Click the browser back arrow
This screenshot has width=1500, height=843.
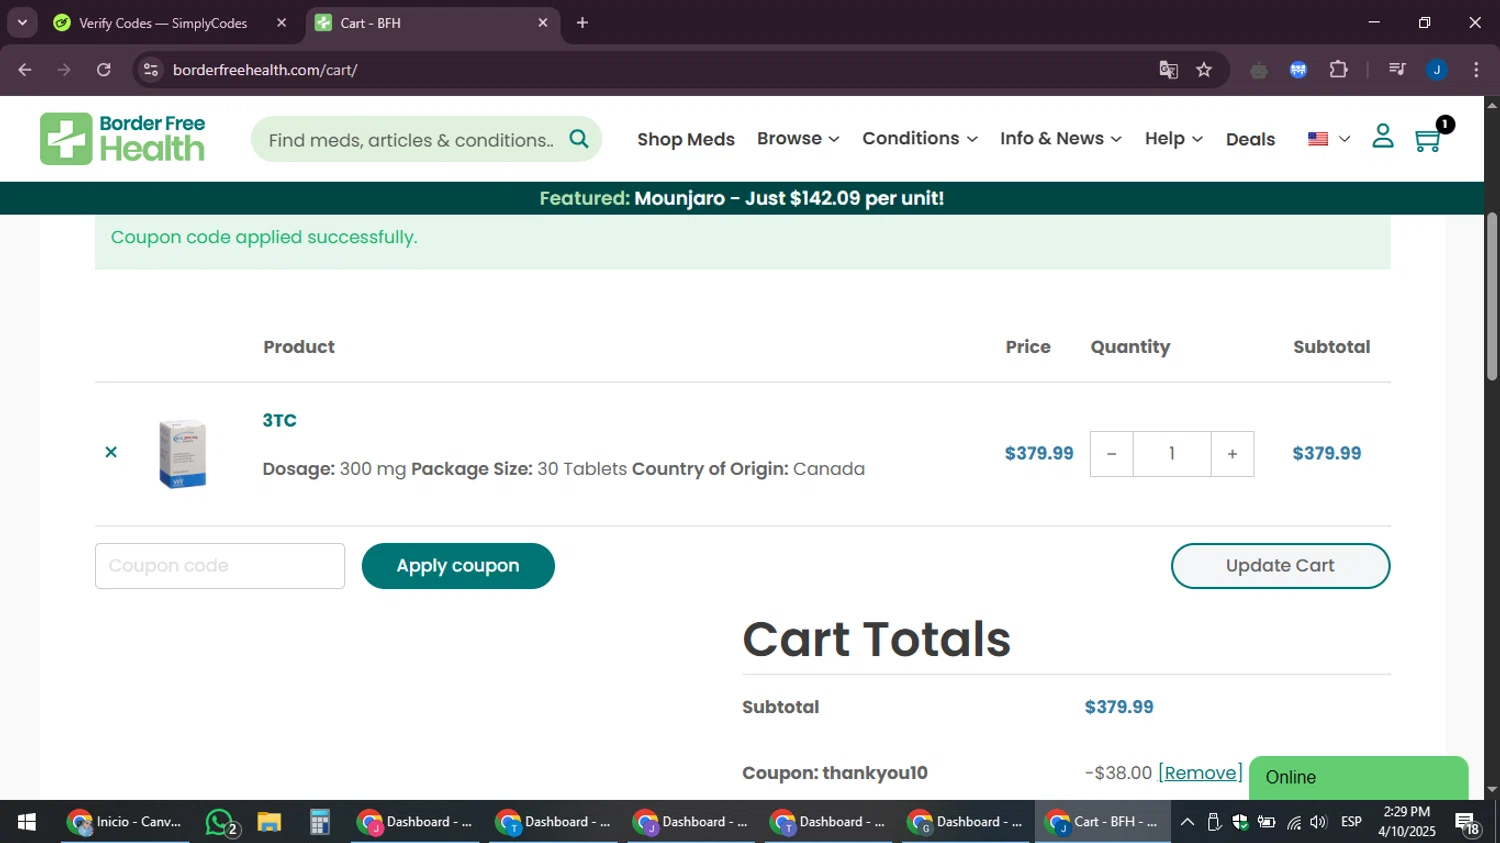click(25, 70)
